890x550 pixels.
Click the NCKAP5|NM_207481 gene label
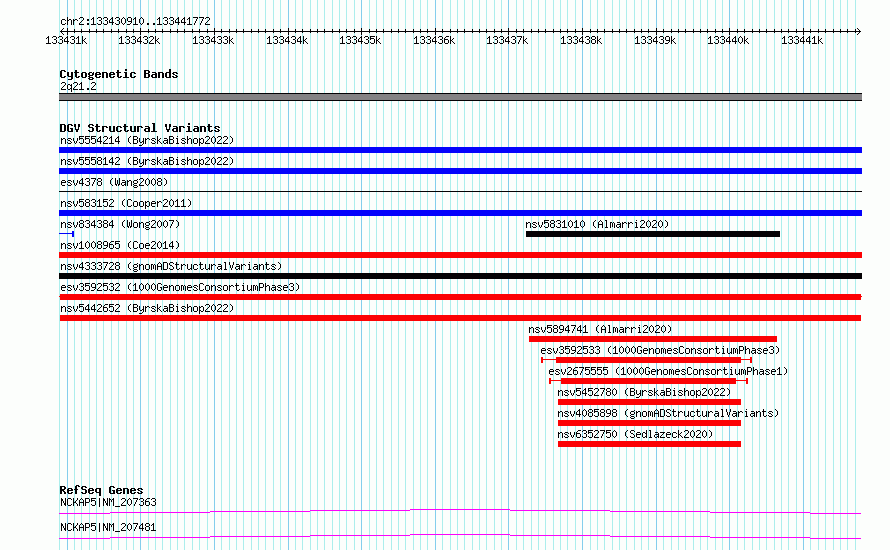(108, 527)
